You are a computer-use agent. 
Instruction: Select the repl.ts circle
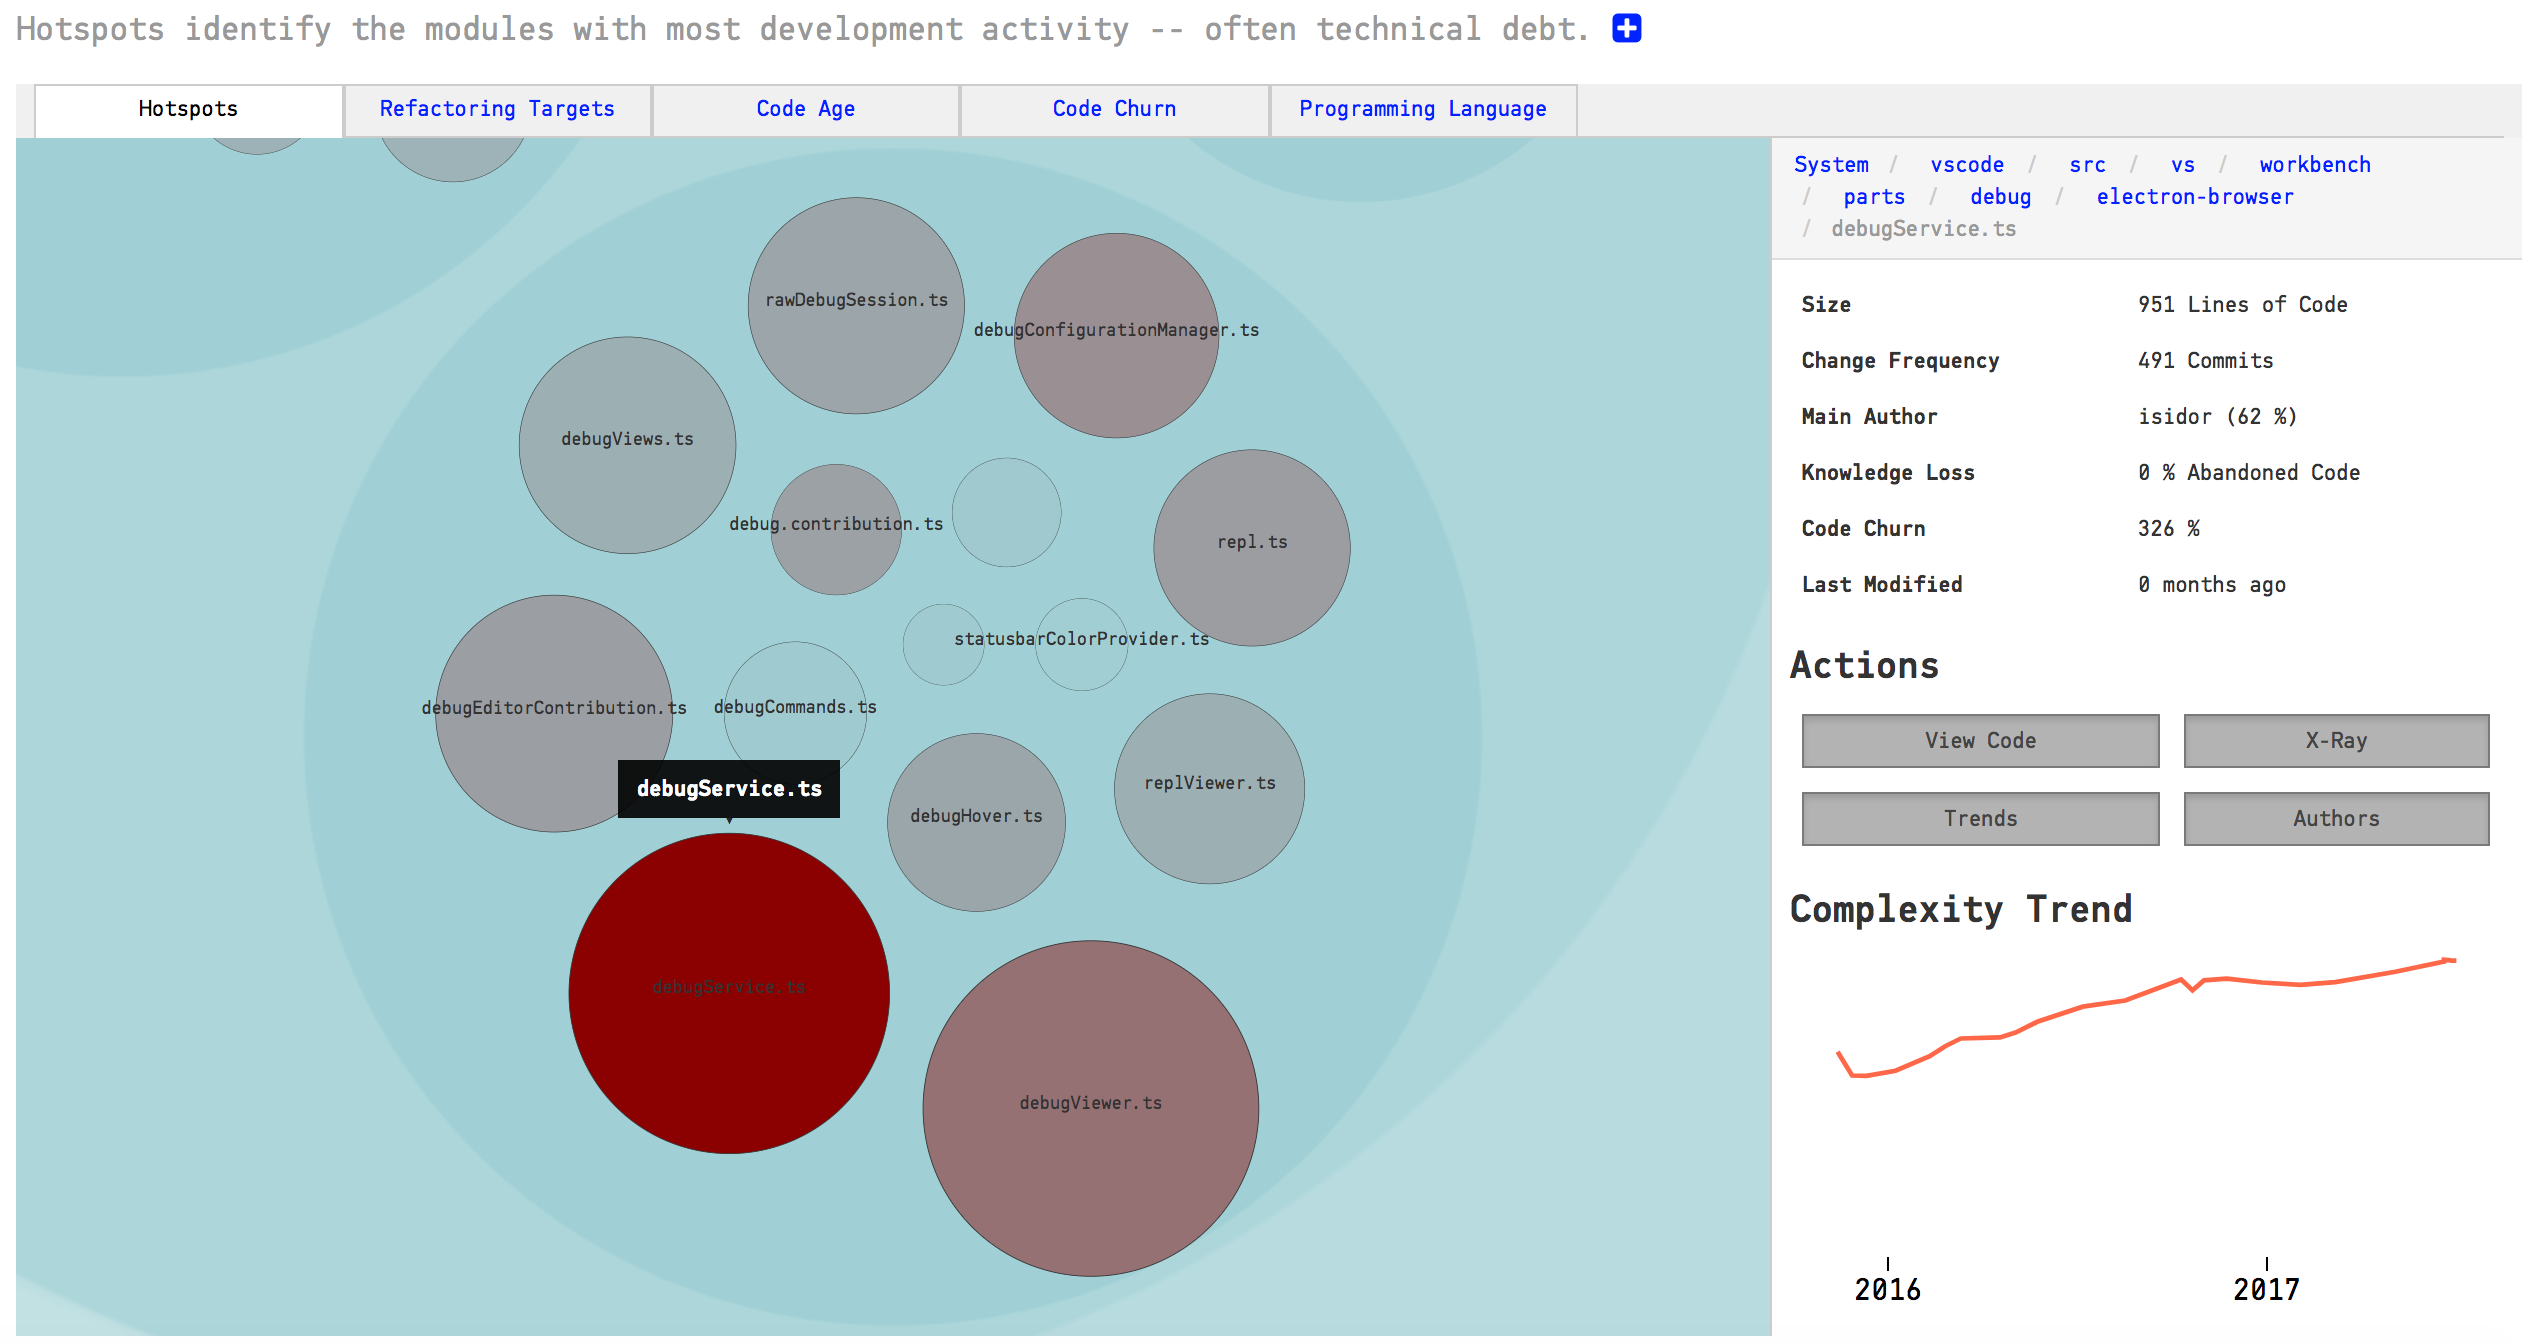[1252, 547]
